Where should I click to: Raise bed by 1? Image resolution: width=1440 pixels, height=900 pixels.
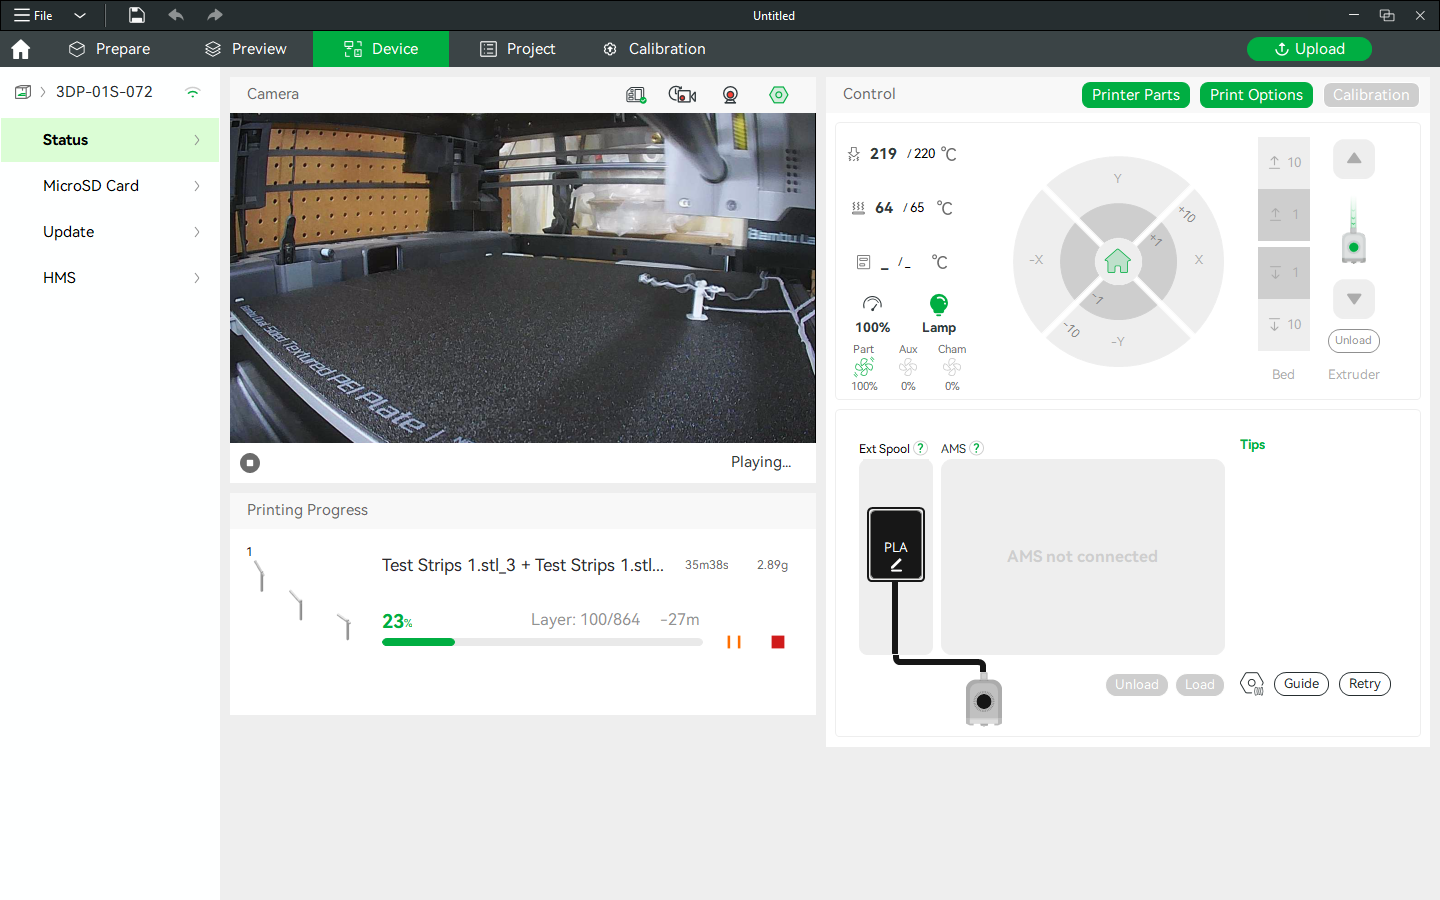1284,215
